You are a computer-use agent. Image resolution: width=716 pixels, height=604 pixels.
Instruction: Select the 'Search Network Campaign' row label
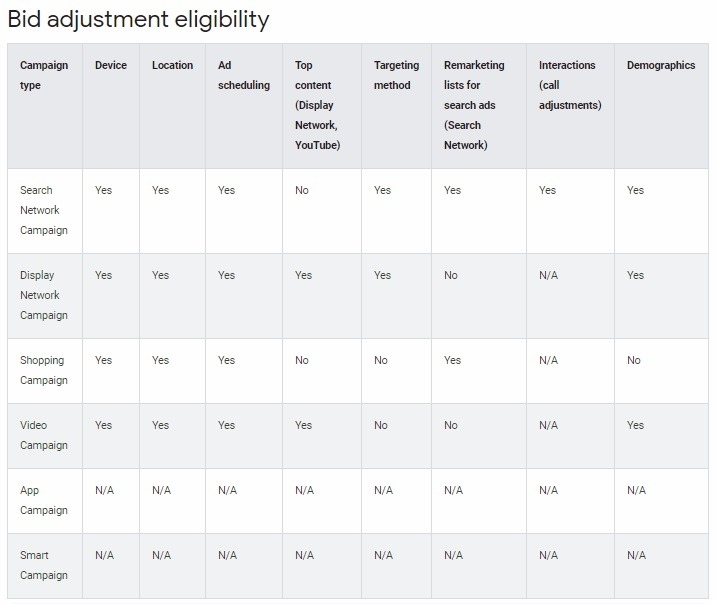(x=44, y=210)
